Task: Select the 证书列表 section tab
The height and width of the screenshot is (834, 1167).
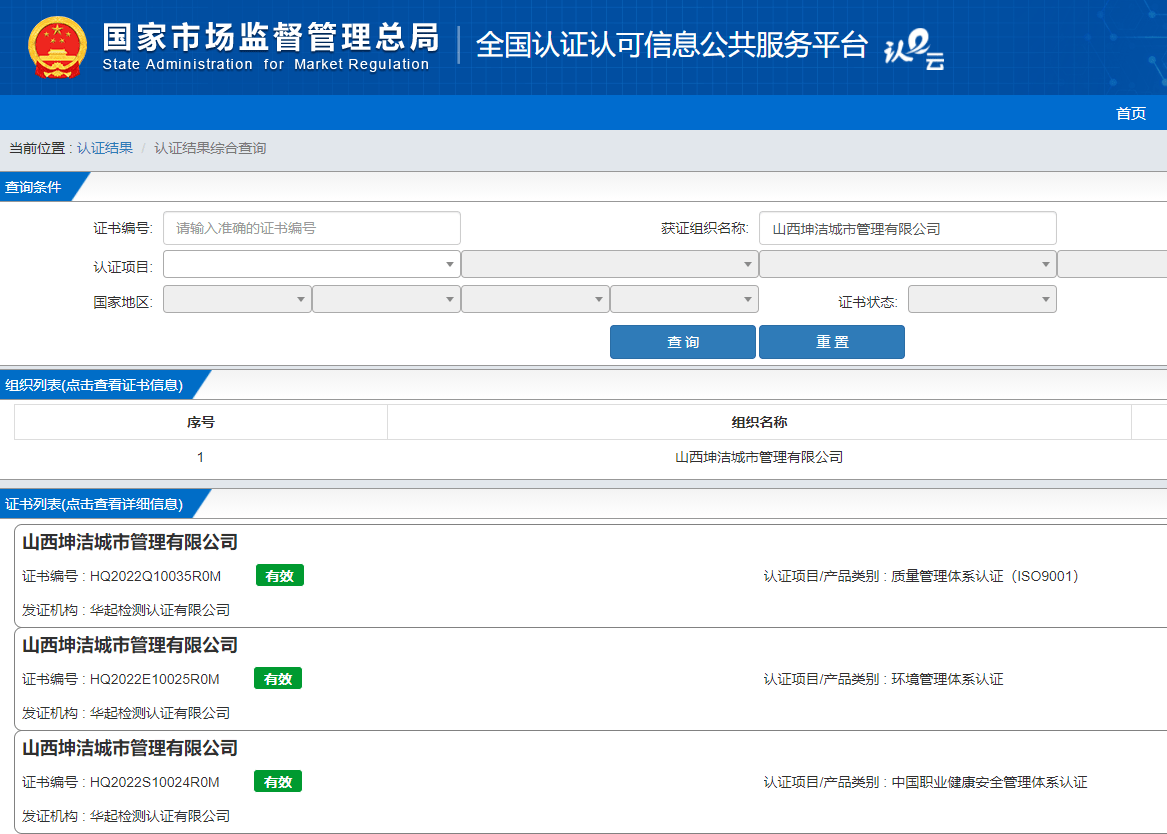Action: click(x=97, y=504)
